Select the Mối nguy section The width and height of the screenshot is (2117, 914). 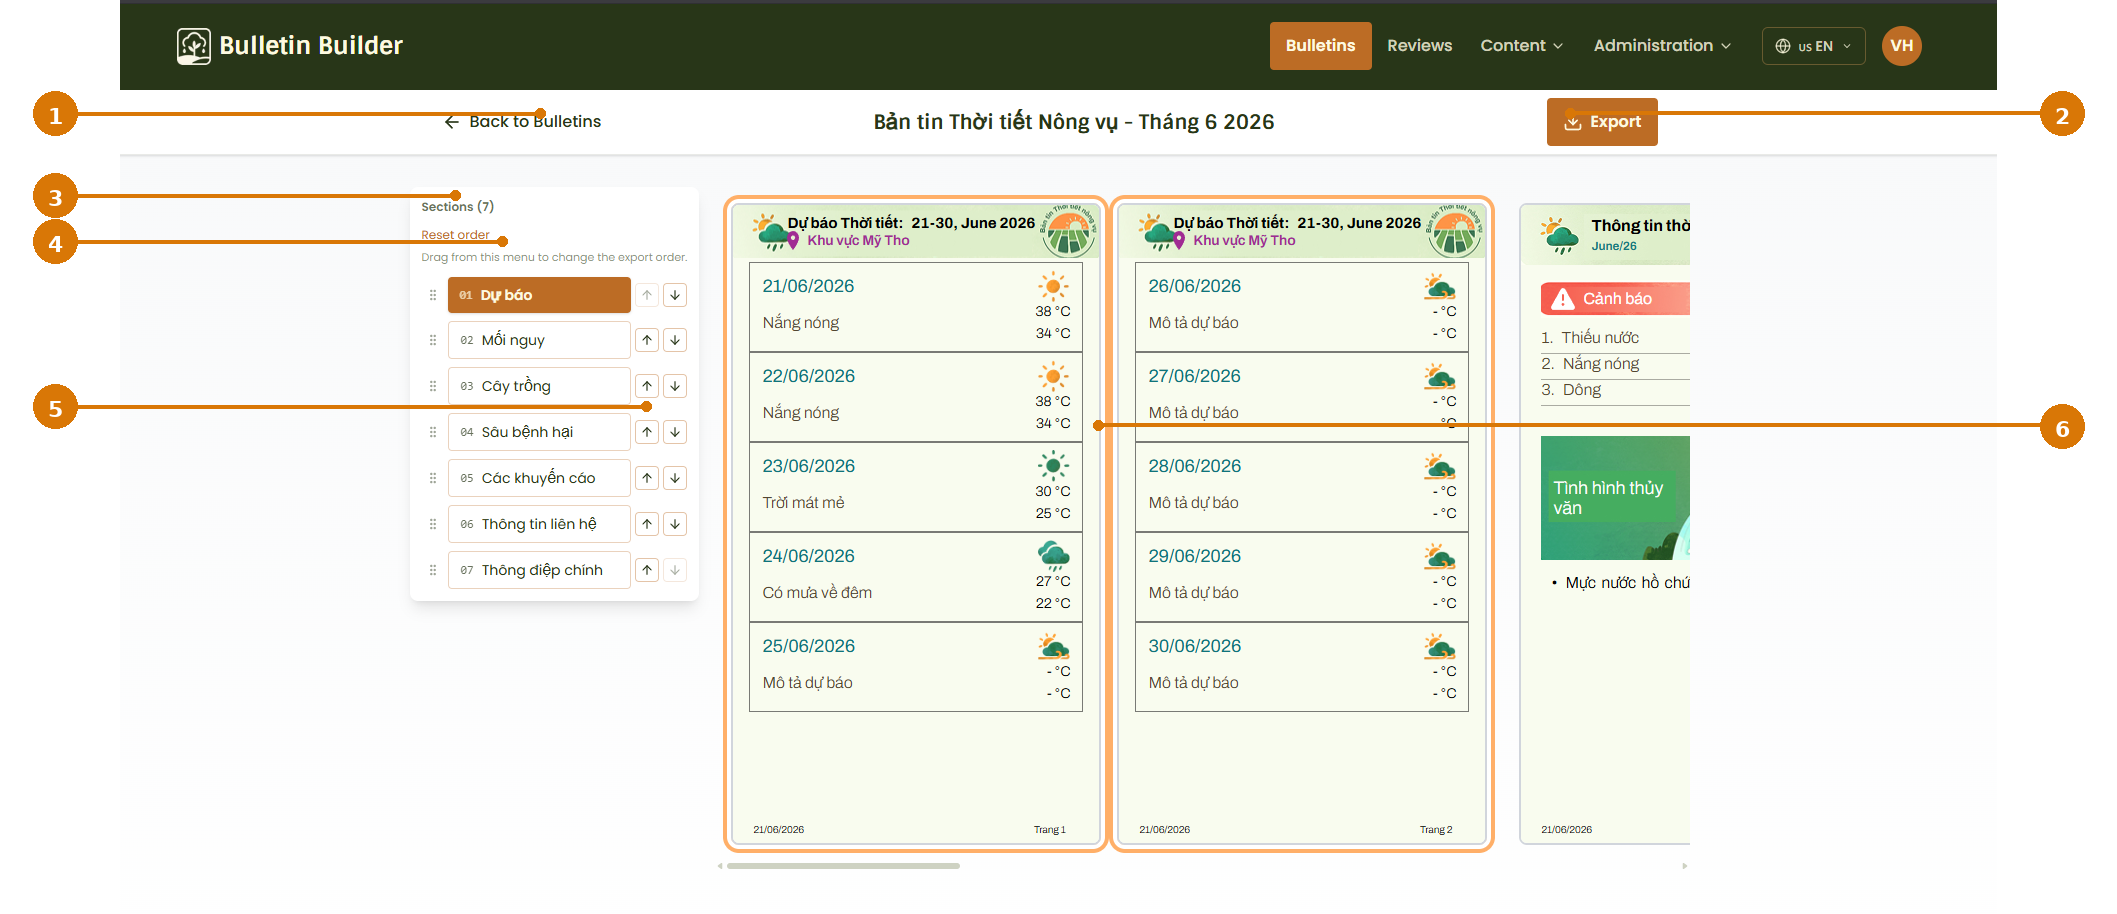[539, 340]
